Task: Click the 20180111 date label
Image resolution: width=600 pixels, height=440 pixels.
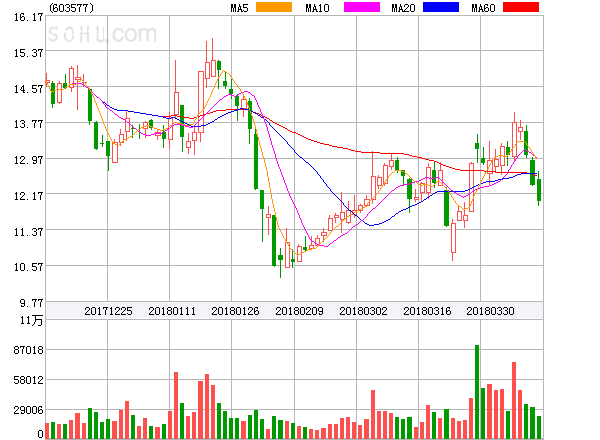Action: (x=172, y=311)
